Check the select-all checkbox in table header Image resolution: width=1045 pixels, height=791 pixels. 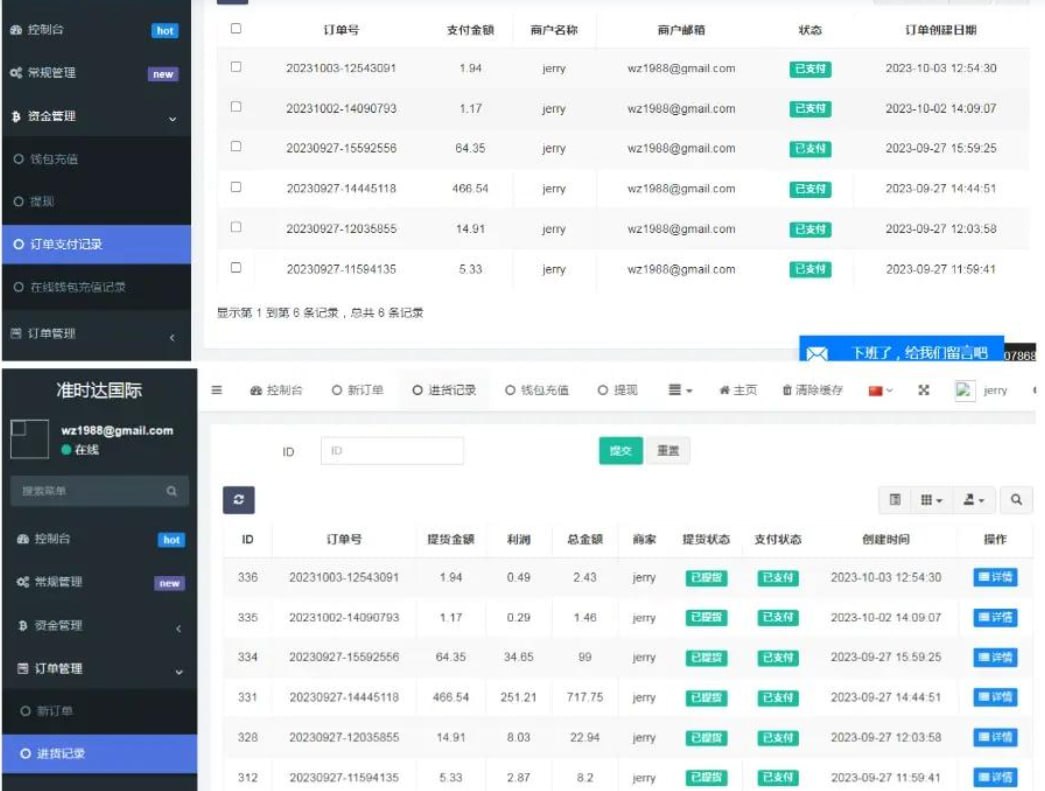[x=236, y=29]
